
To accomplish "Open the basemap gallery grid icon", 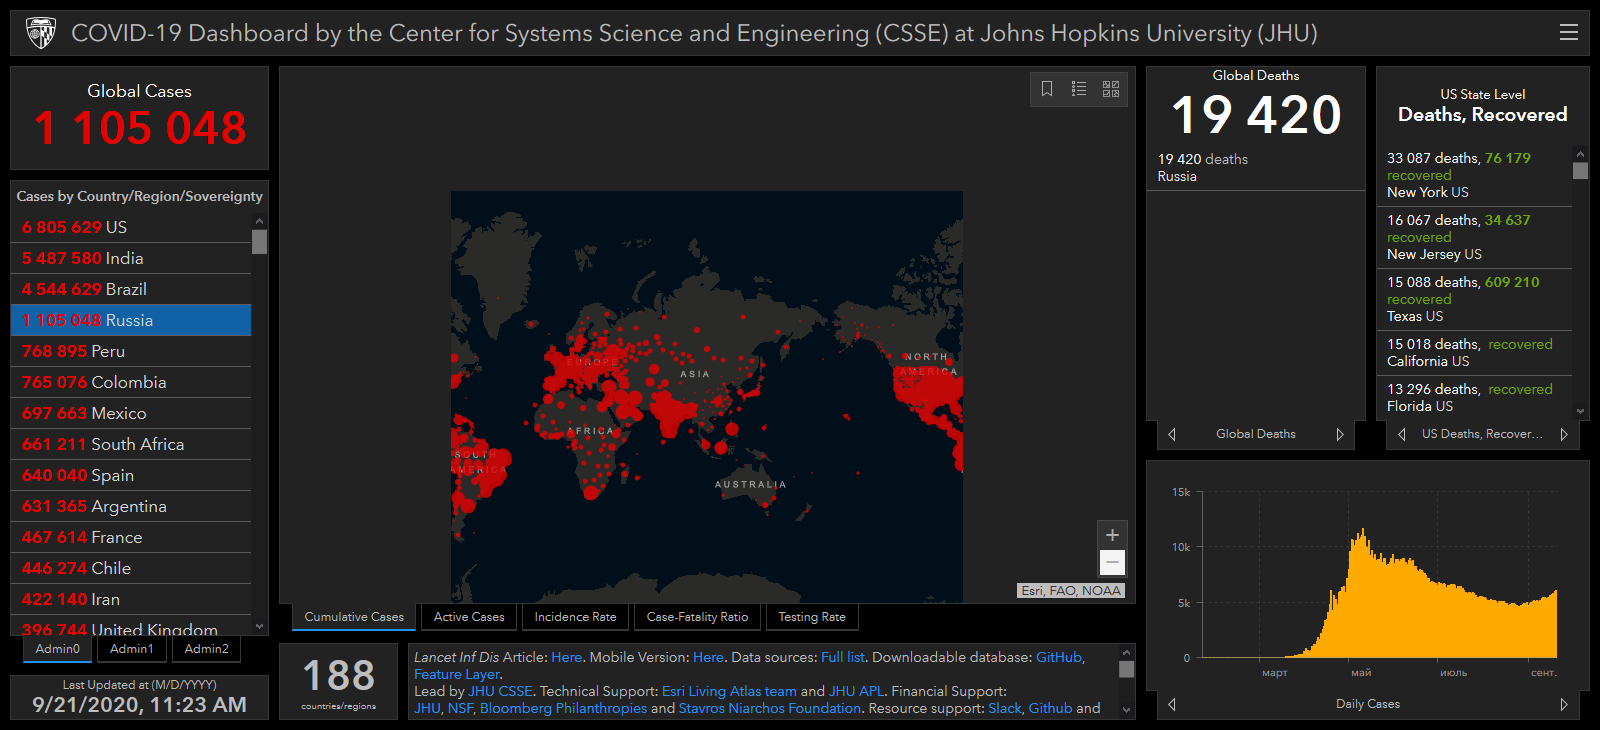I will 1111,89.
